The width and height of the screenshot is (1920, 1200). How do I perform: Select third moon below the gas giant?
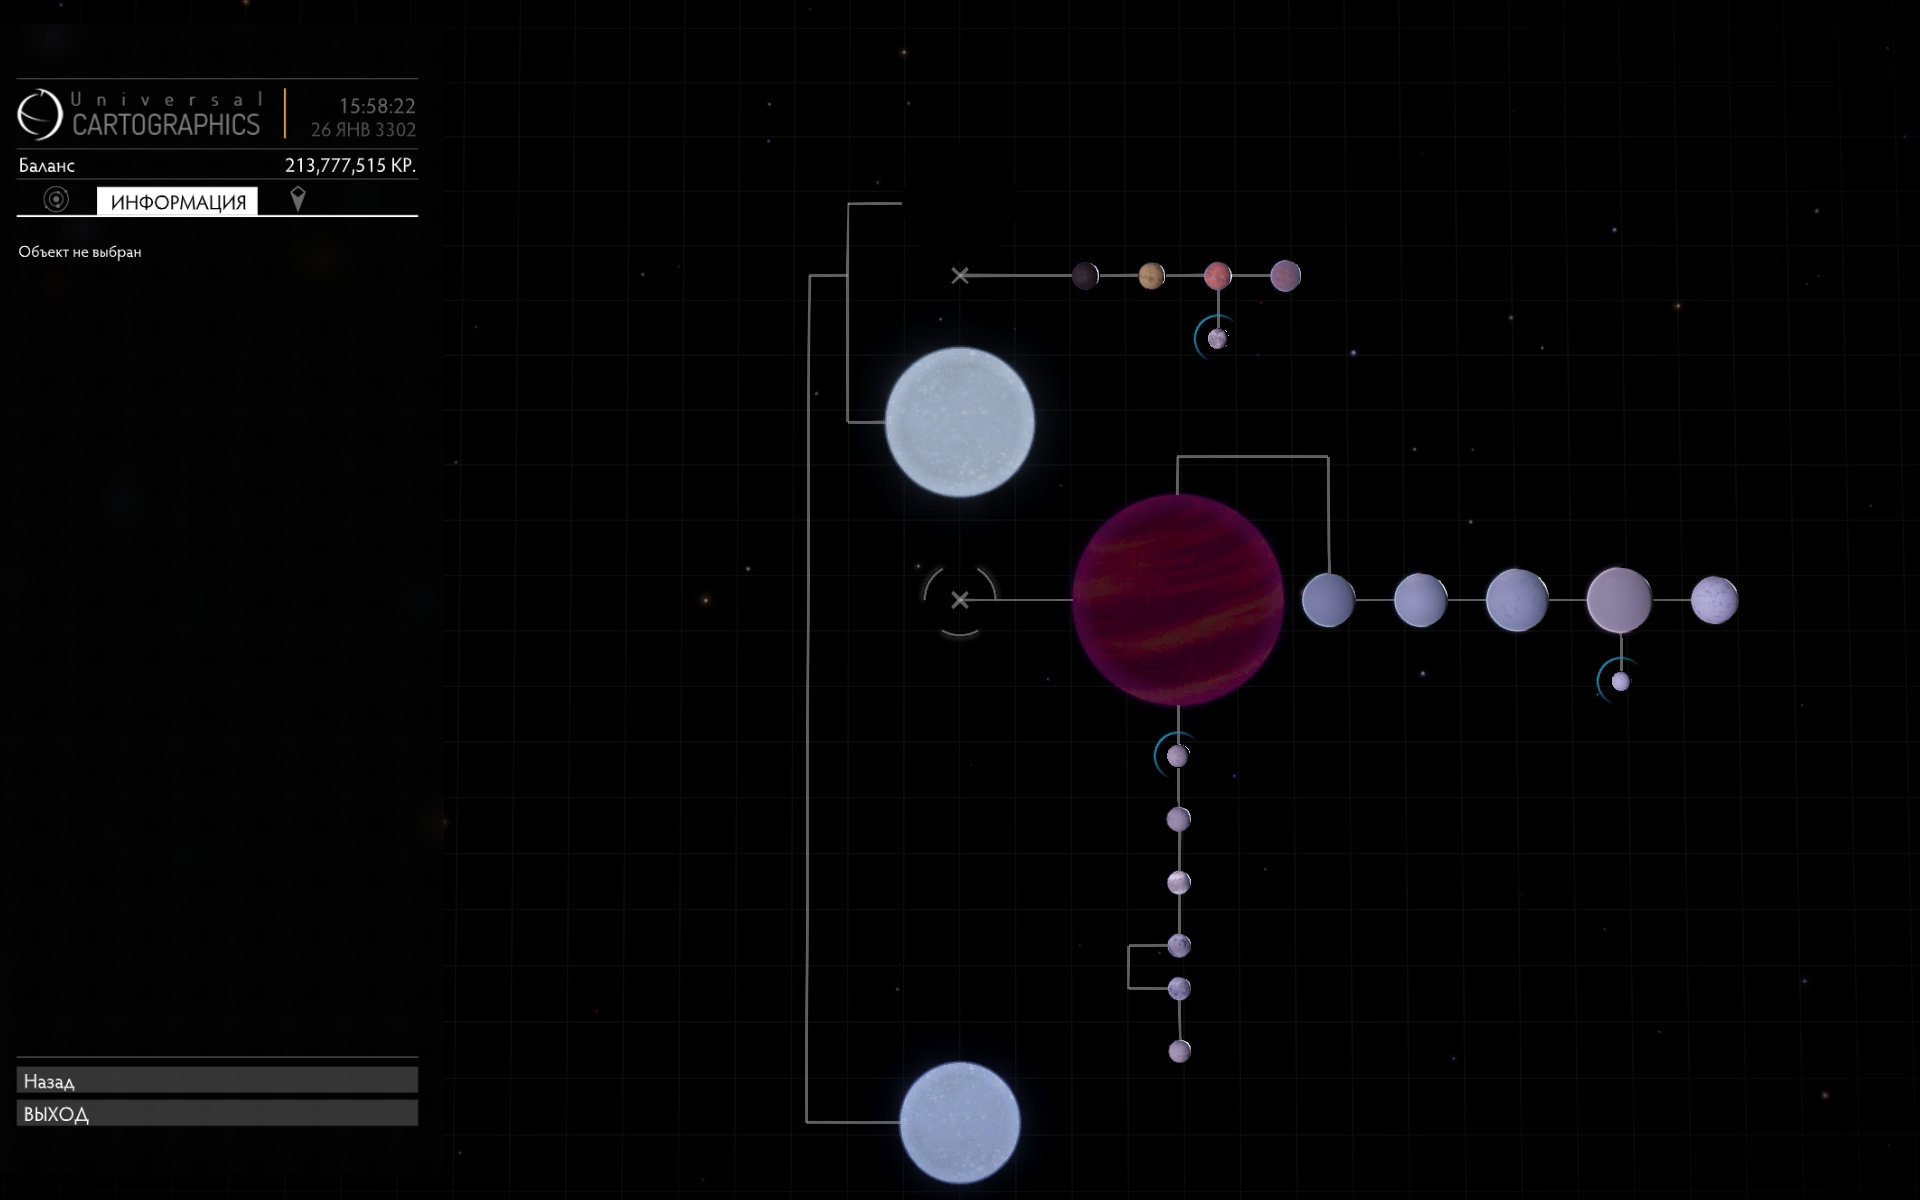point(1178,882)
